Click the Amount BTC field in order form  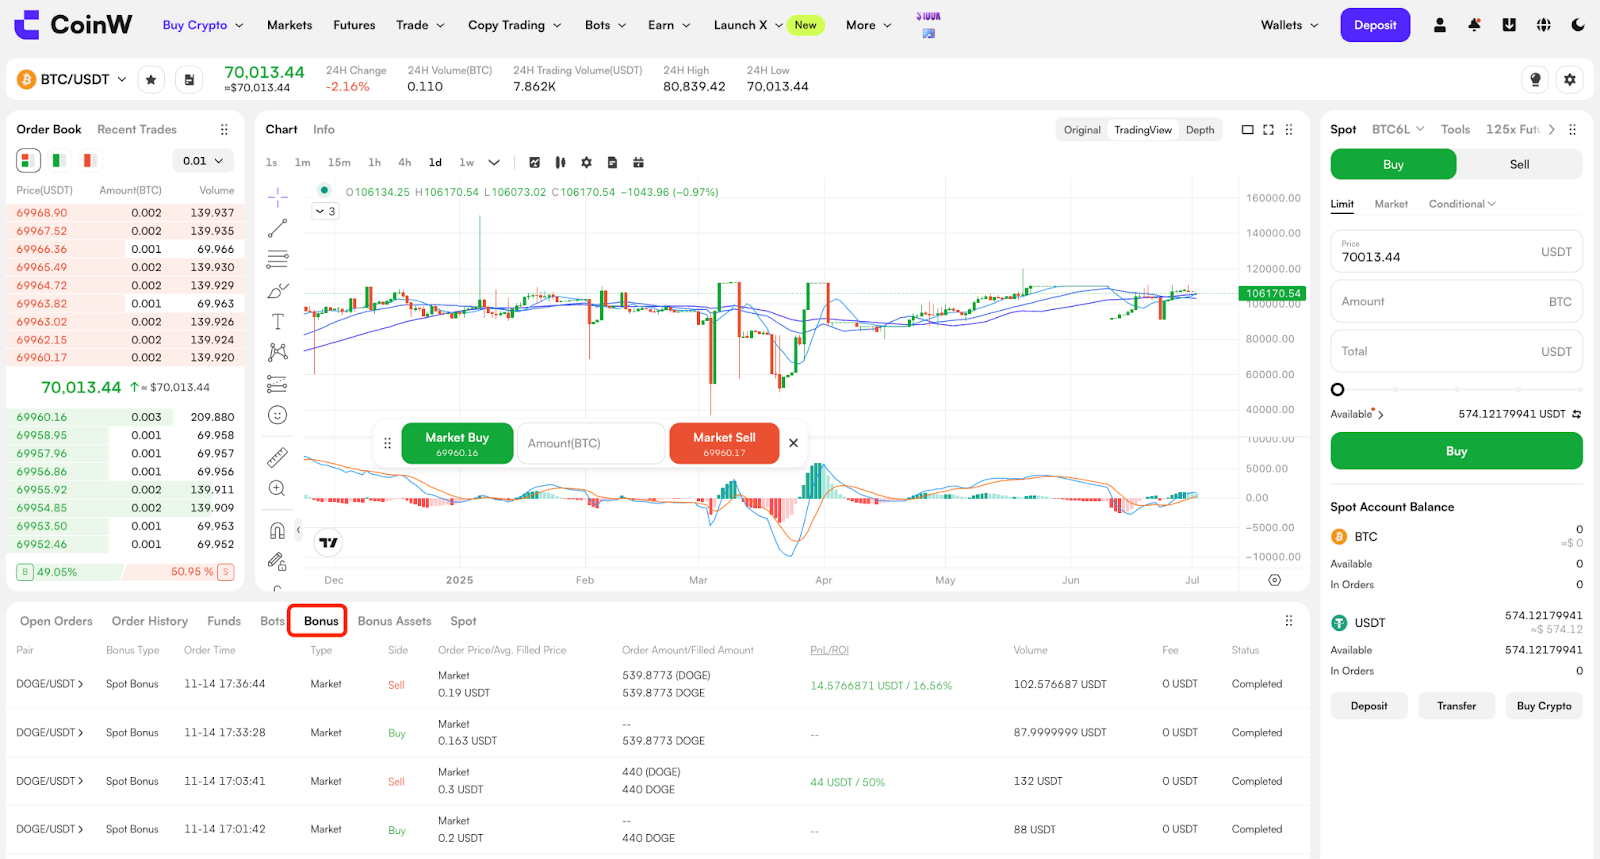1456,301
